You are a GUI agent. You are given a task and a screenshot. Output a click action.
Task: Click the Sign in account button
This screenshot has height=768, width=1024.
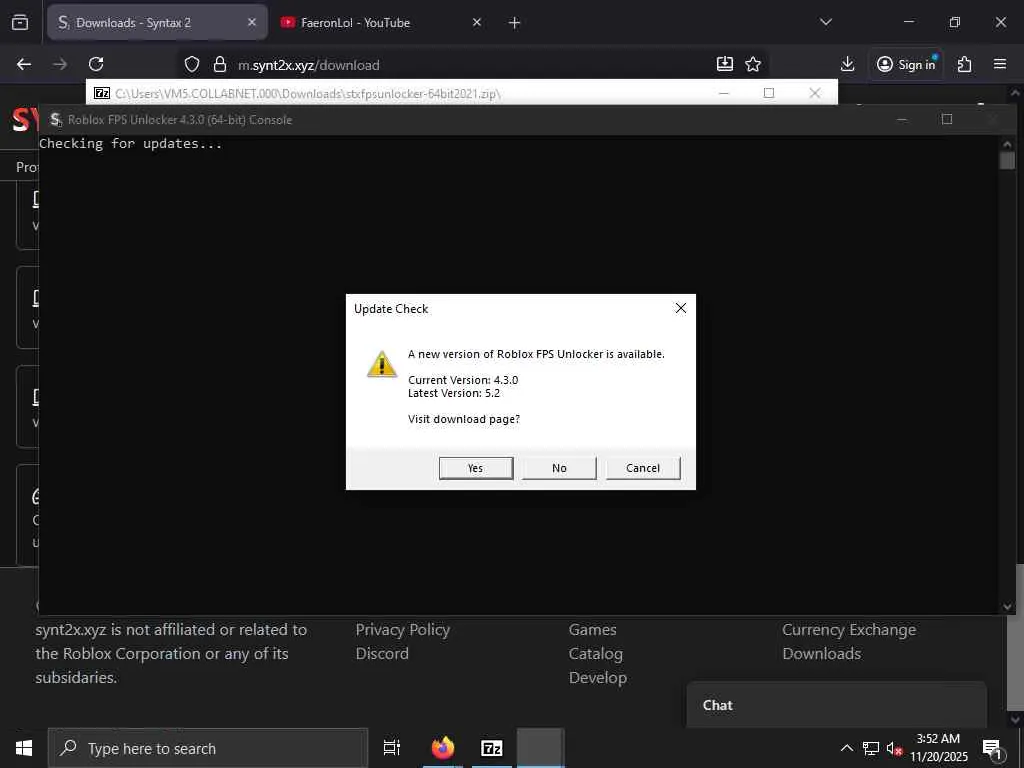point(906,64)
